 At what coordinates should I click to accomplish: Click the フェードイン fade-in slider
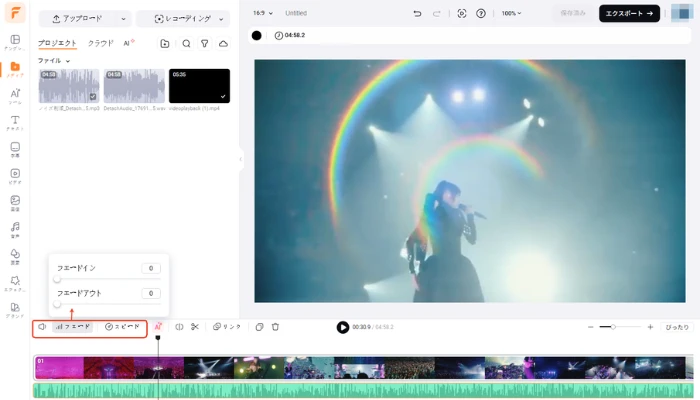108,279
